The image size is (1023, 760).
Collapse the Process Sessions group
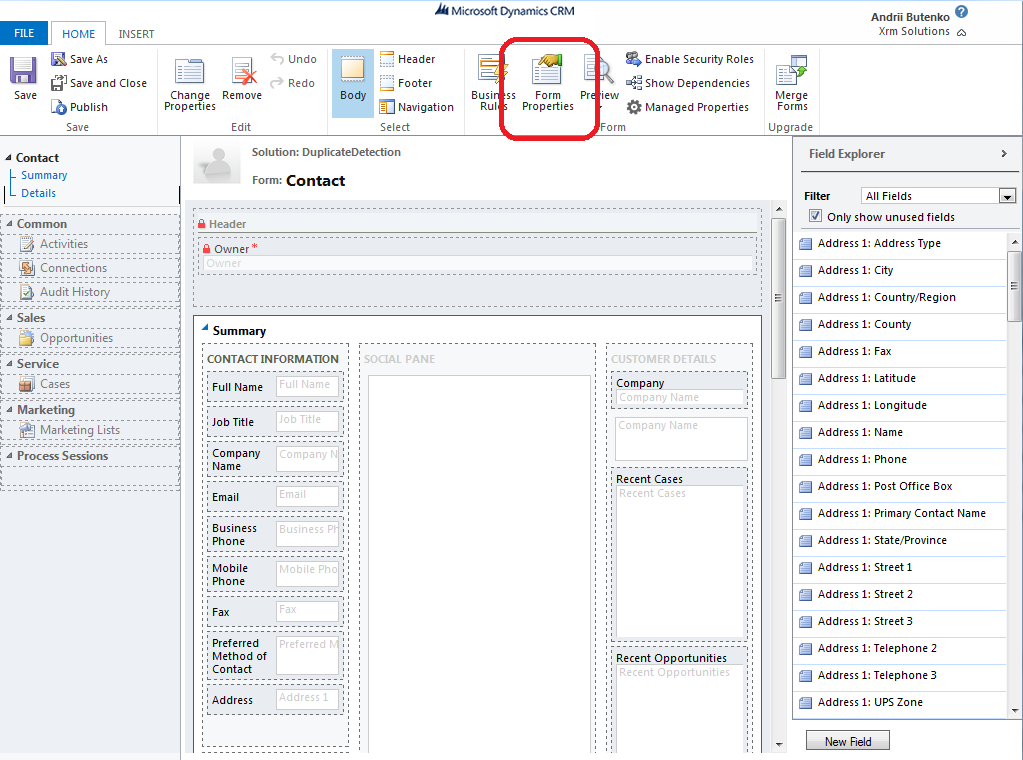(9, 455)
